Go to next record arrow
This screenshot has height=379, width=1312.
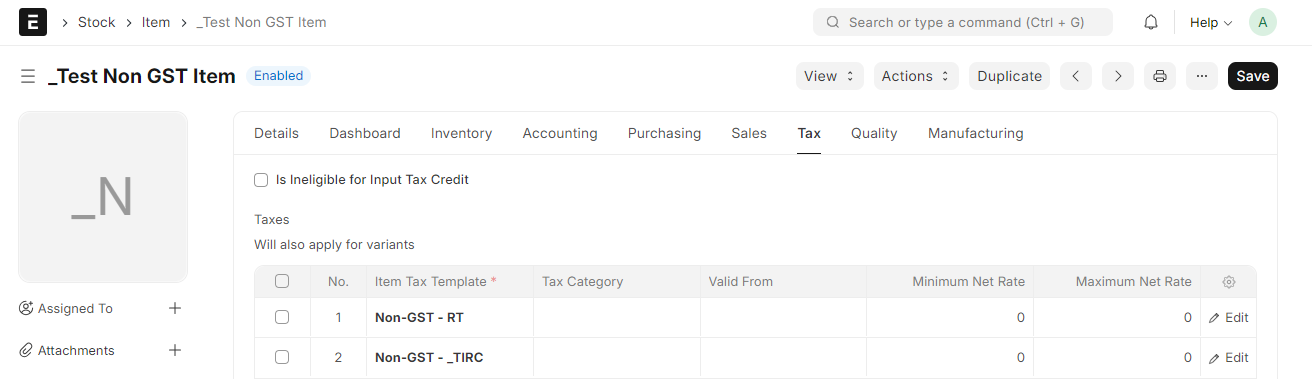pos(1118,76)
